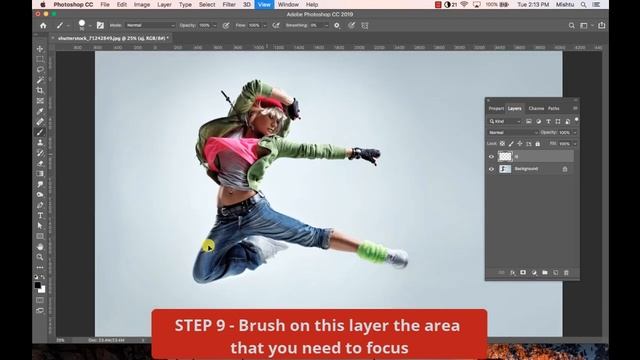Select the History Brush tool
Viewport: 640px width, 360px height.
tap(40, 153)
